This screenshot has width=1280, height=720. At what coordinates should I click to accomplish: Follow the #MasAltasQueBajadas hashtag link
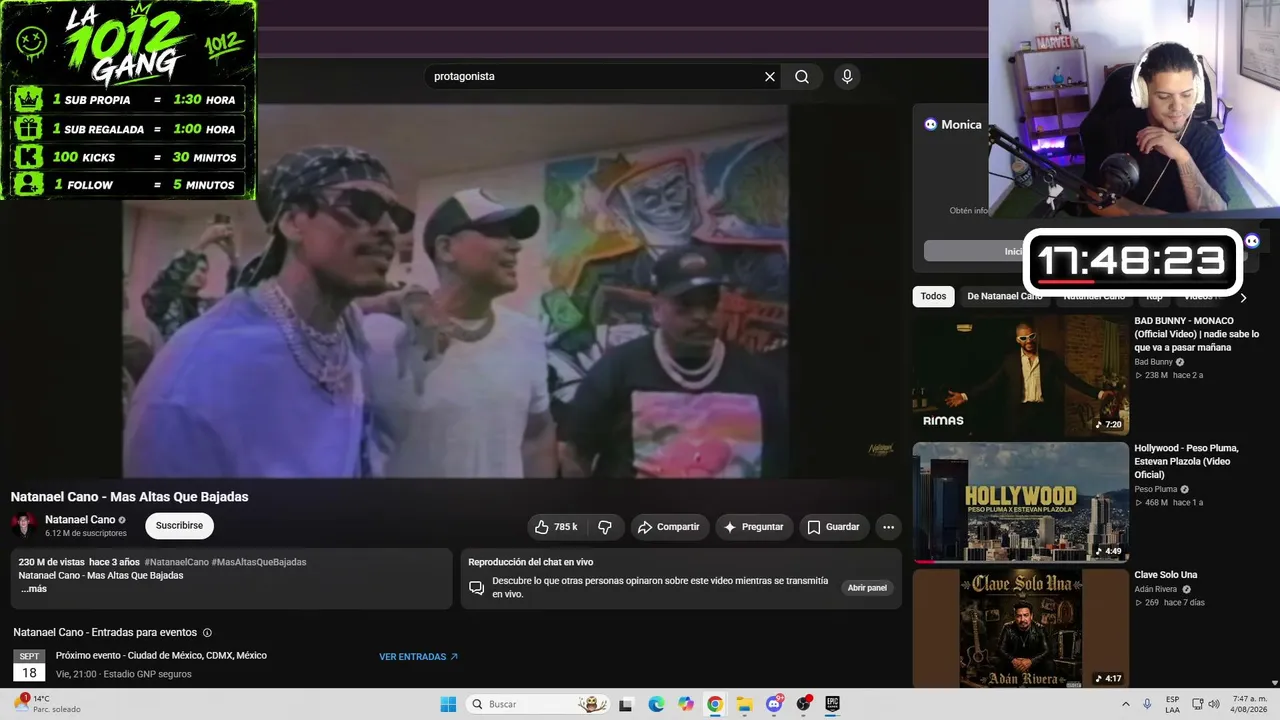259,562
